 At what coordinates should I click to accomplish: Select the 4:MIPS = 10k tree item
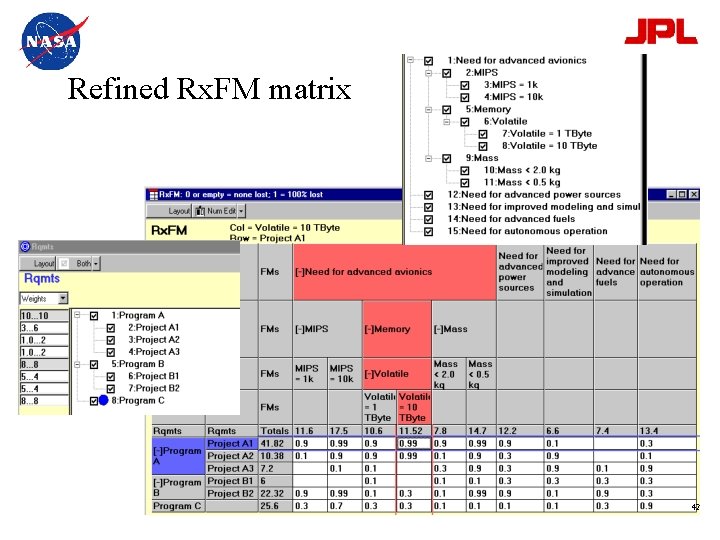click(513, 97)
